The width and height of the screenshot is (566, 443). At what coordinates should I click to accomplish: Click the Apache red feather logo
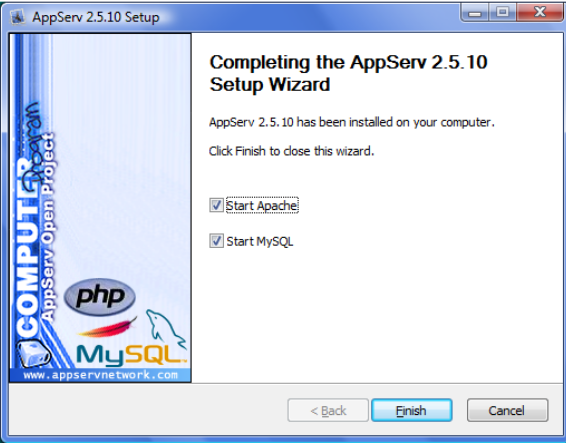(x=108, y=328)
